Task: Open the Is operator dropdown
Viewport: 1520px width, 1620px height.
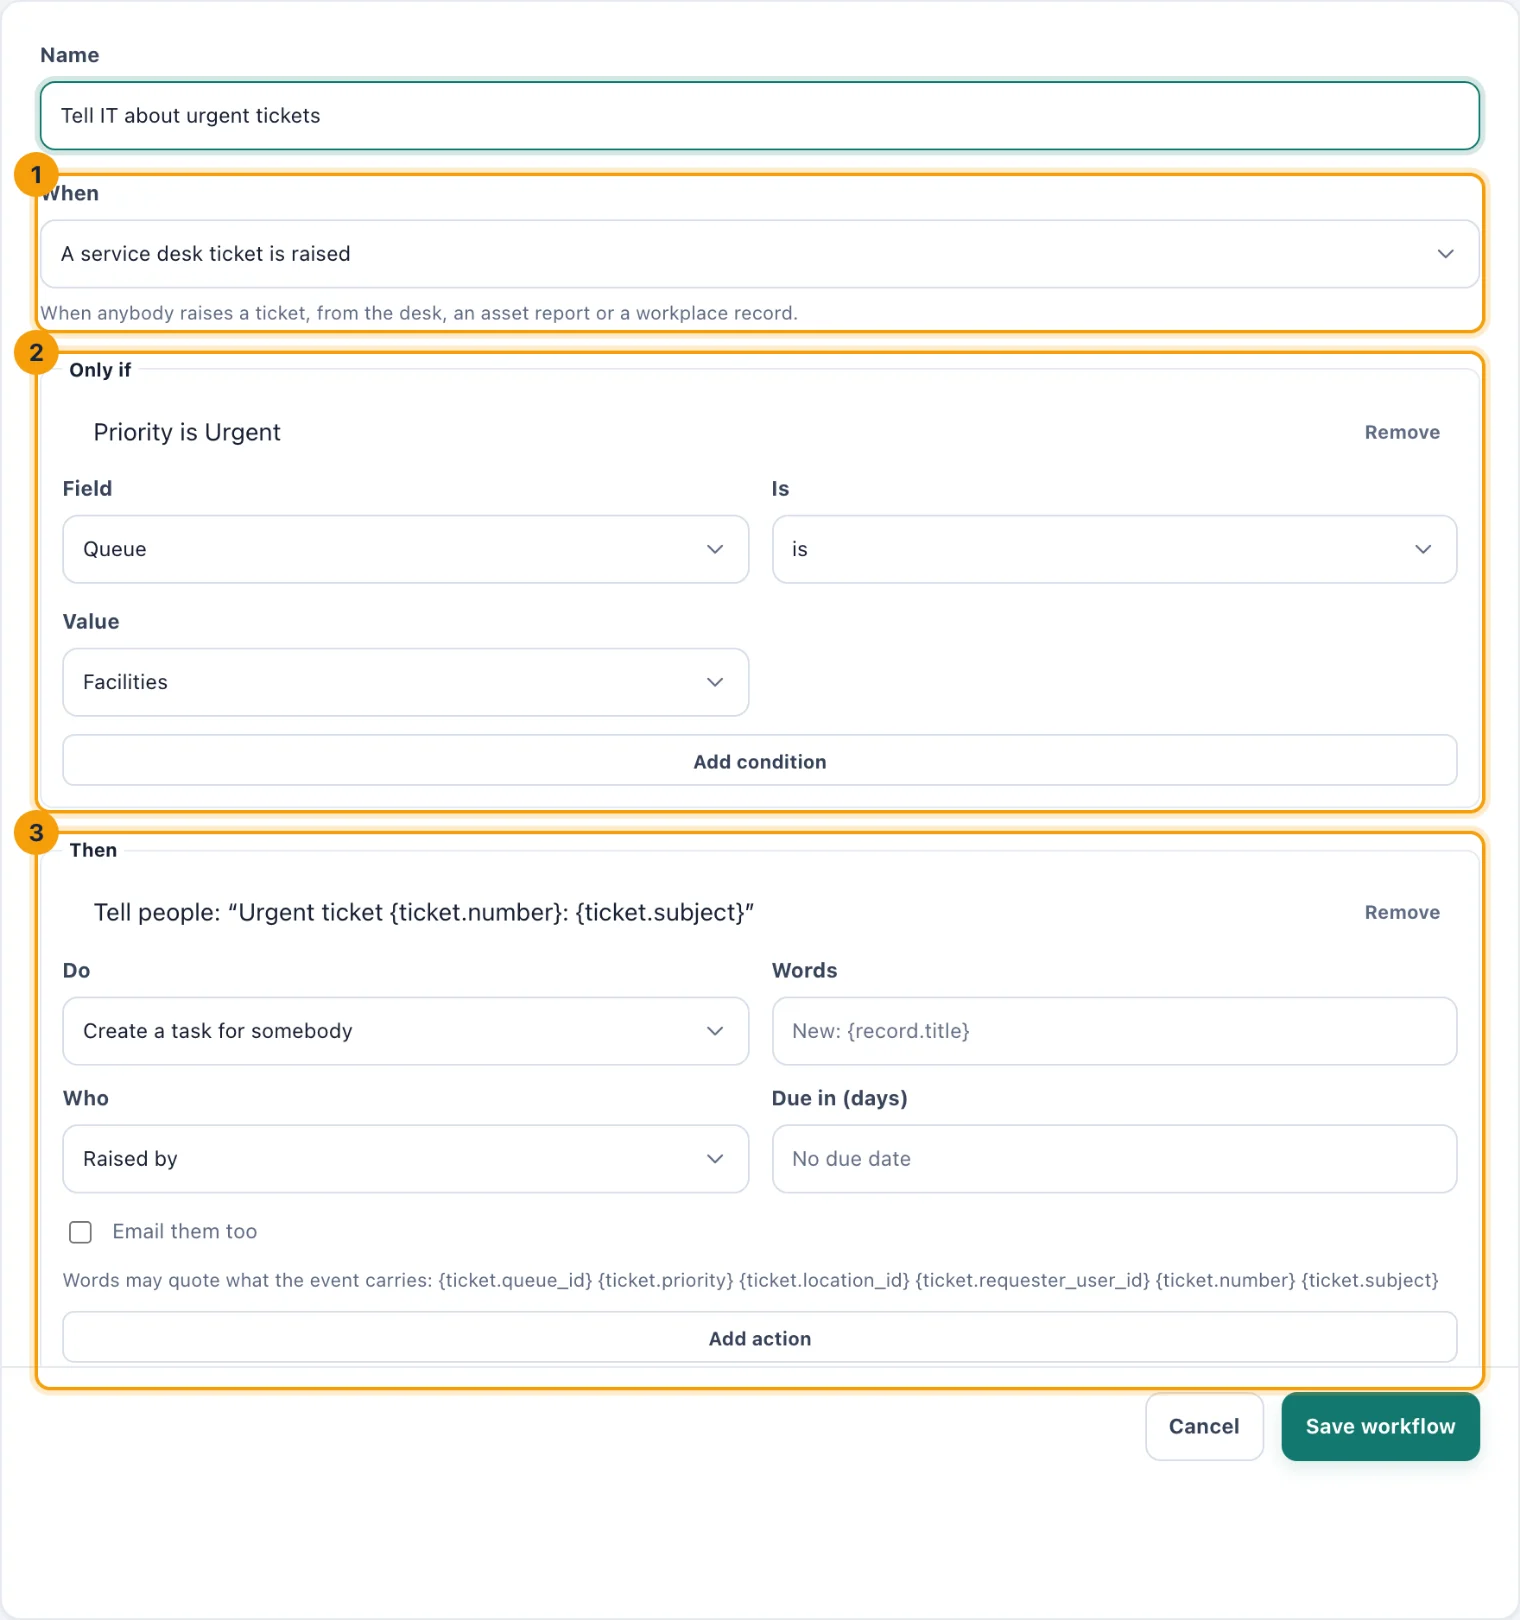Action: click(1114, 549)
